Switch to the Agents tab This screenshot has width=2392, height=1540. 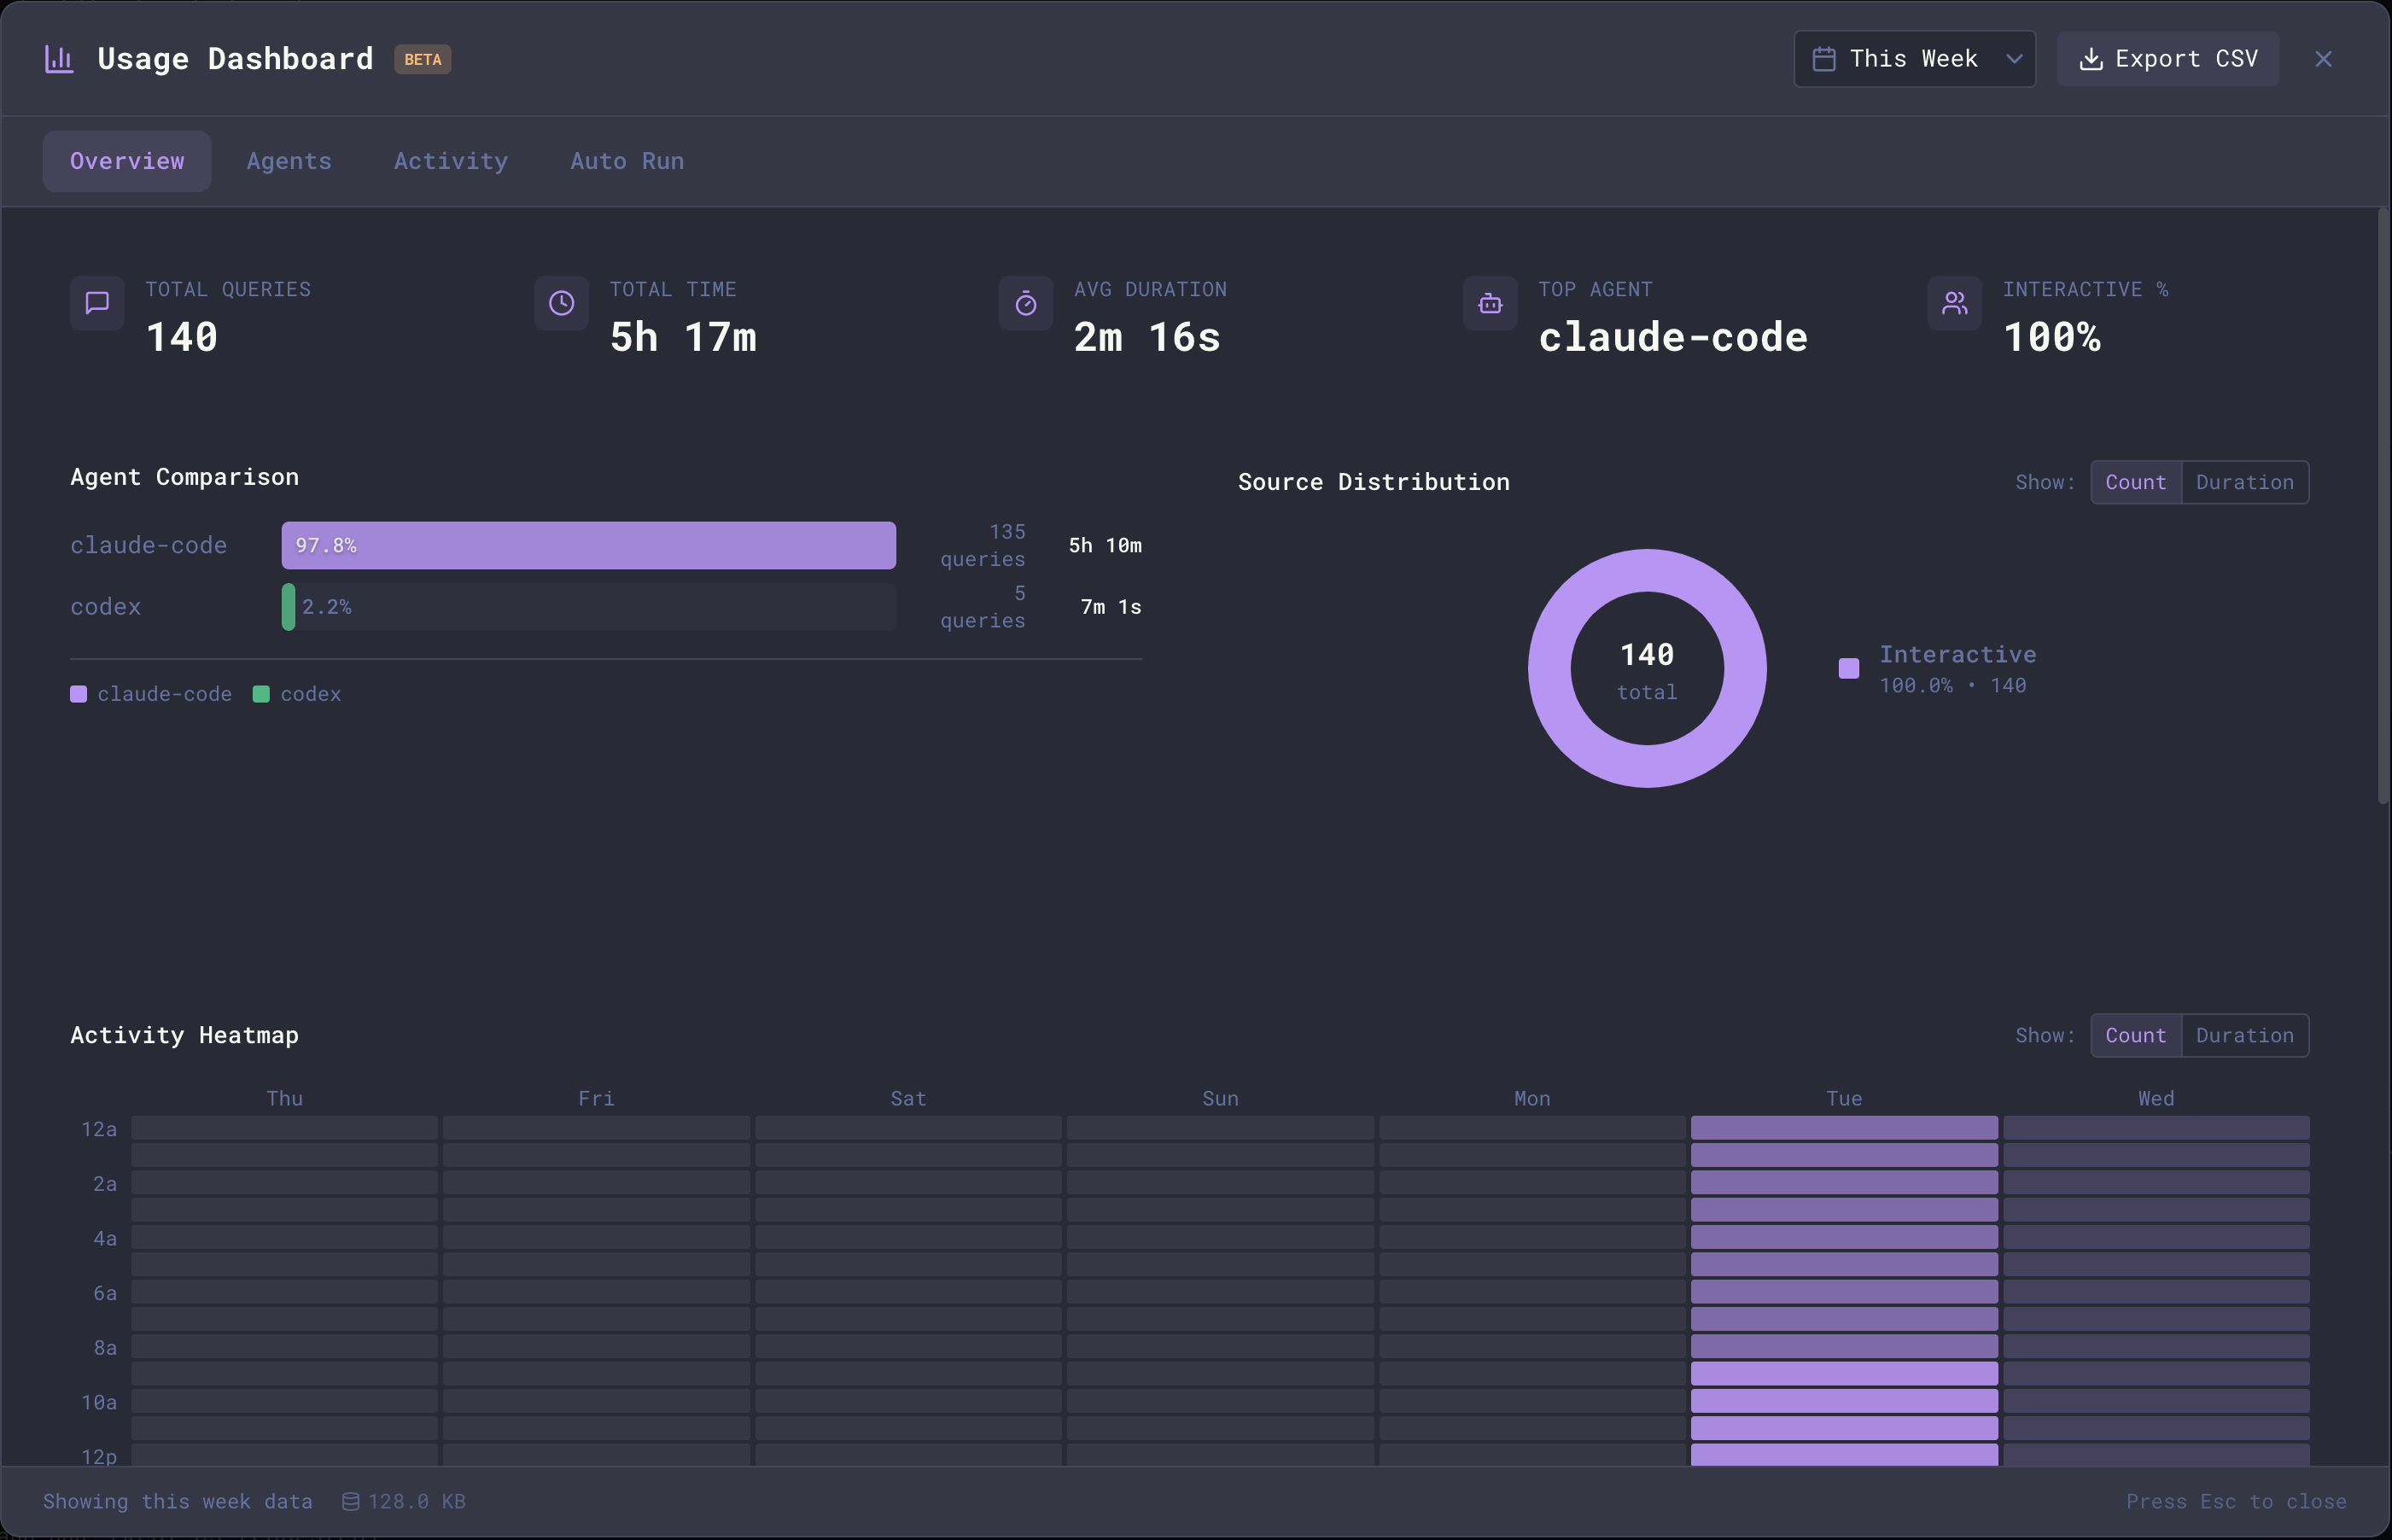pyautogui.click(x=288, y=161)
